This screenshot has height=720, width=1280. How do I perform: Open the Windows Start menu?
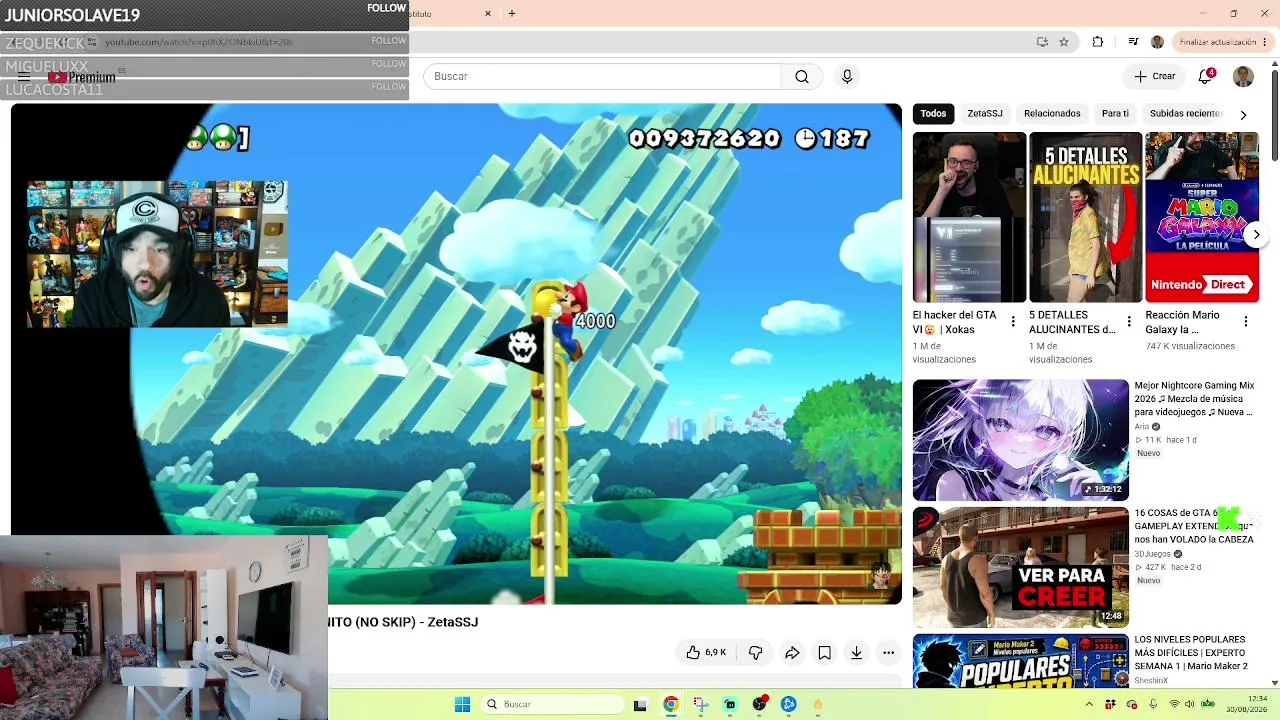(x=462, y=704)
